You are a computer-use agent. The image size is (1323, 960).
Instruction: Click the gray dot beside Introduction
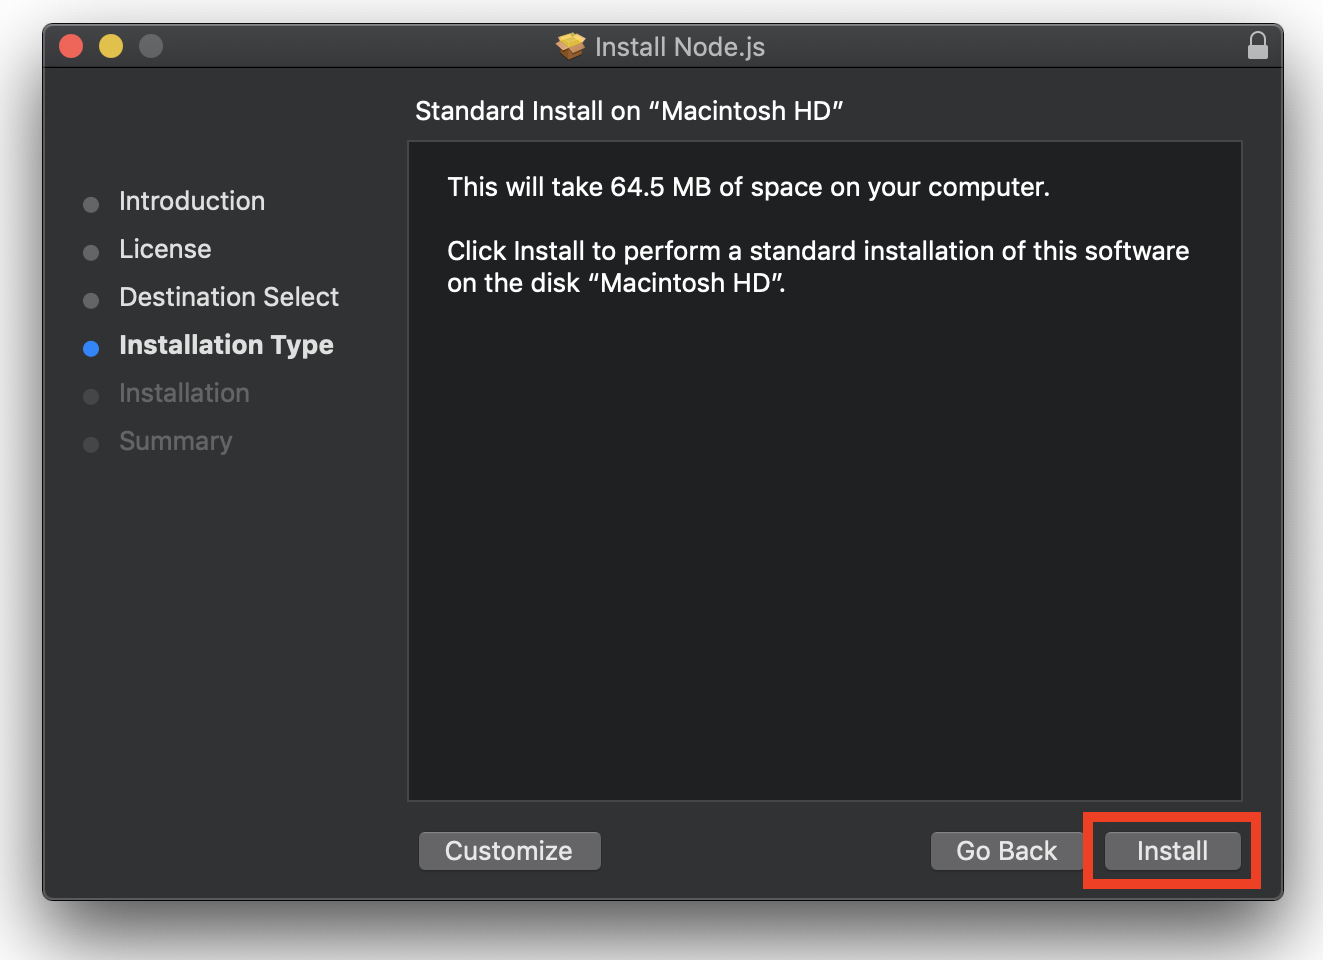(91, 204)
